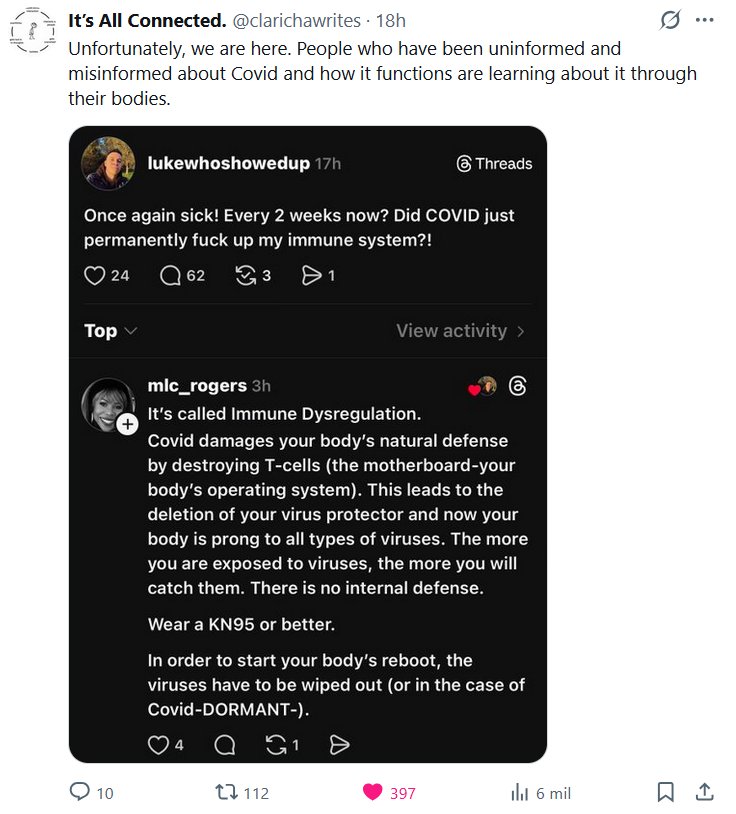Open lukewhoshowedup's profile picture
Screen dimensions: 736x814
pyautogui.click(x=109, y=163)
